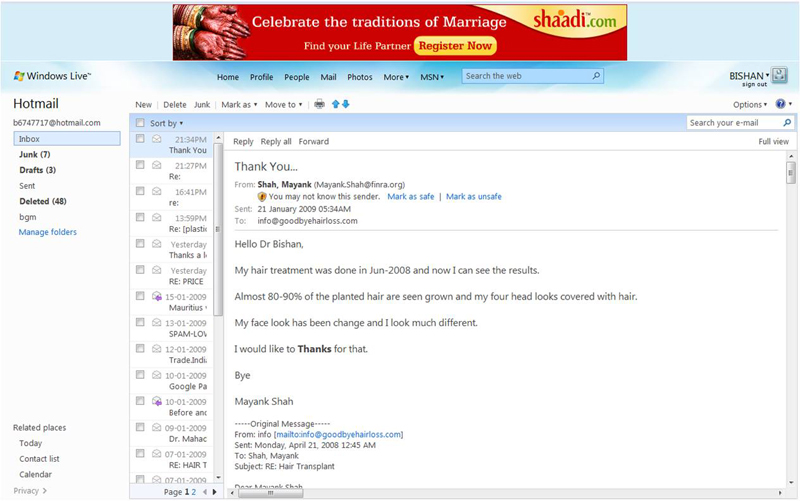The width and height of the screenshot is (800, 501).
Task: Click the Windows Live logo
Action: [x=52, y=76]
